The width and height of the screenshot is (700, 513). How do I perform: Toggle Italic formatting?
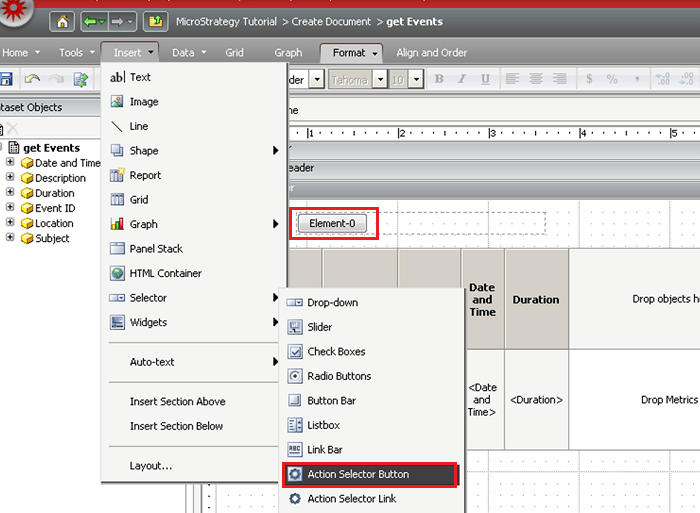[462, 79]
